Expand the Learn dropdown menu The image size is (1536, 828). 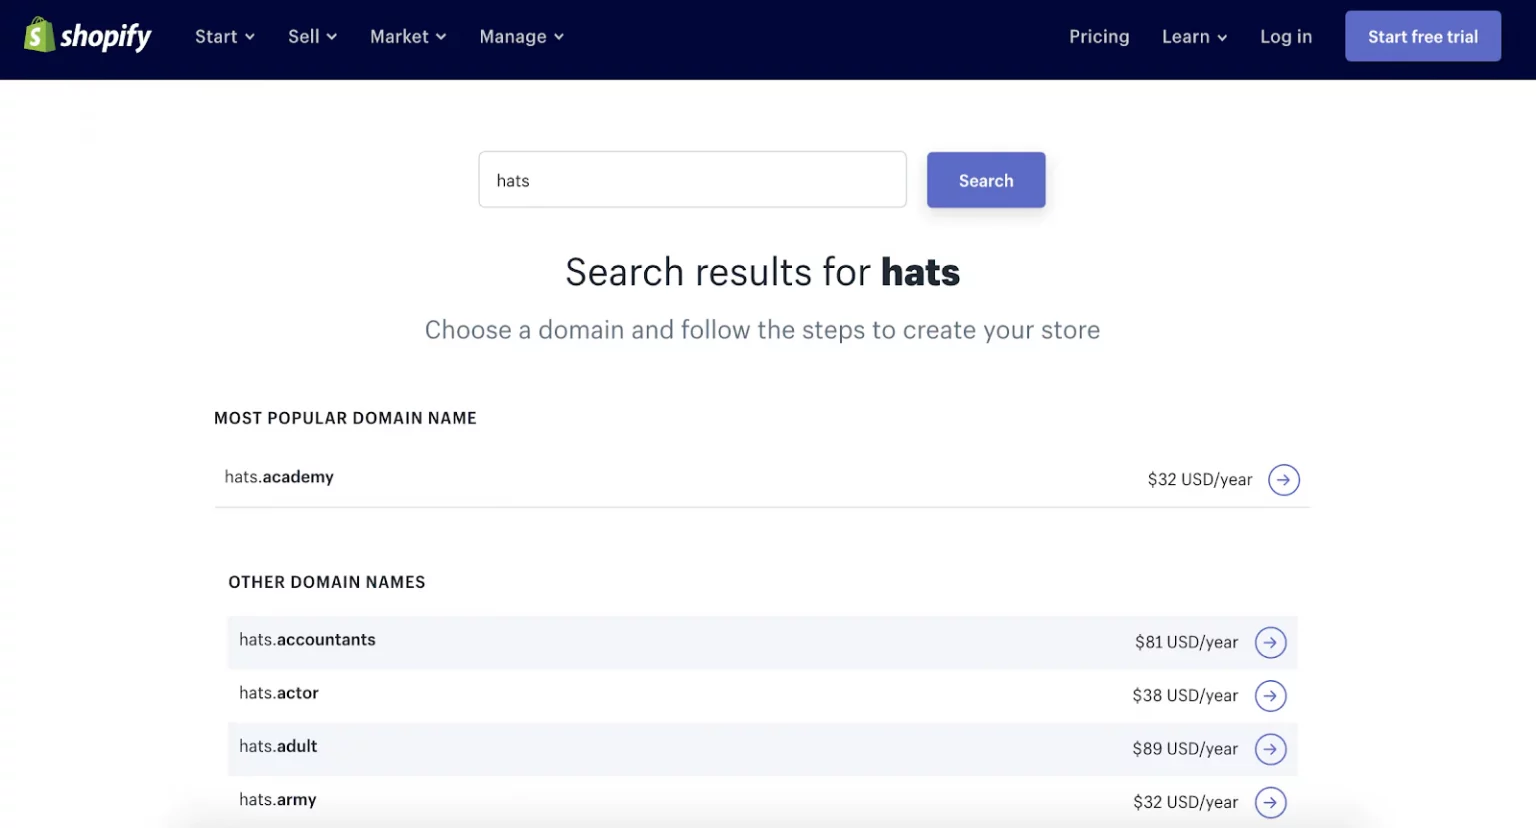pyautogui.click(x=1194, y=37)
